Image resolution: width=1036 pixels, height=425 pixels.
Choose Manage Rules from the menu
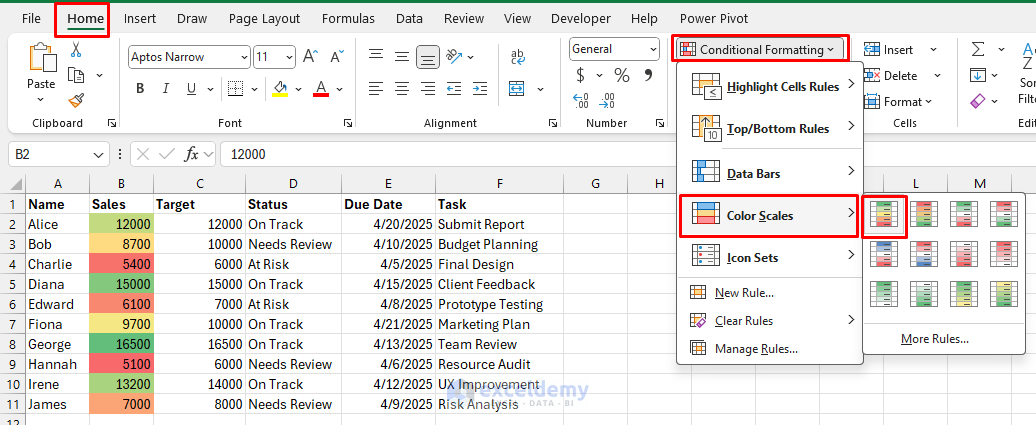pos(755,349)
